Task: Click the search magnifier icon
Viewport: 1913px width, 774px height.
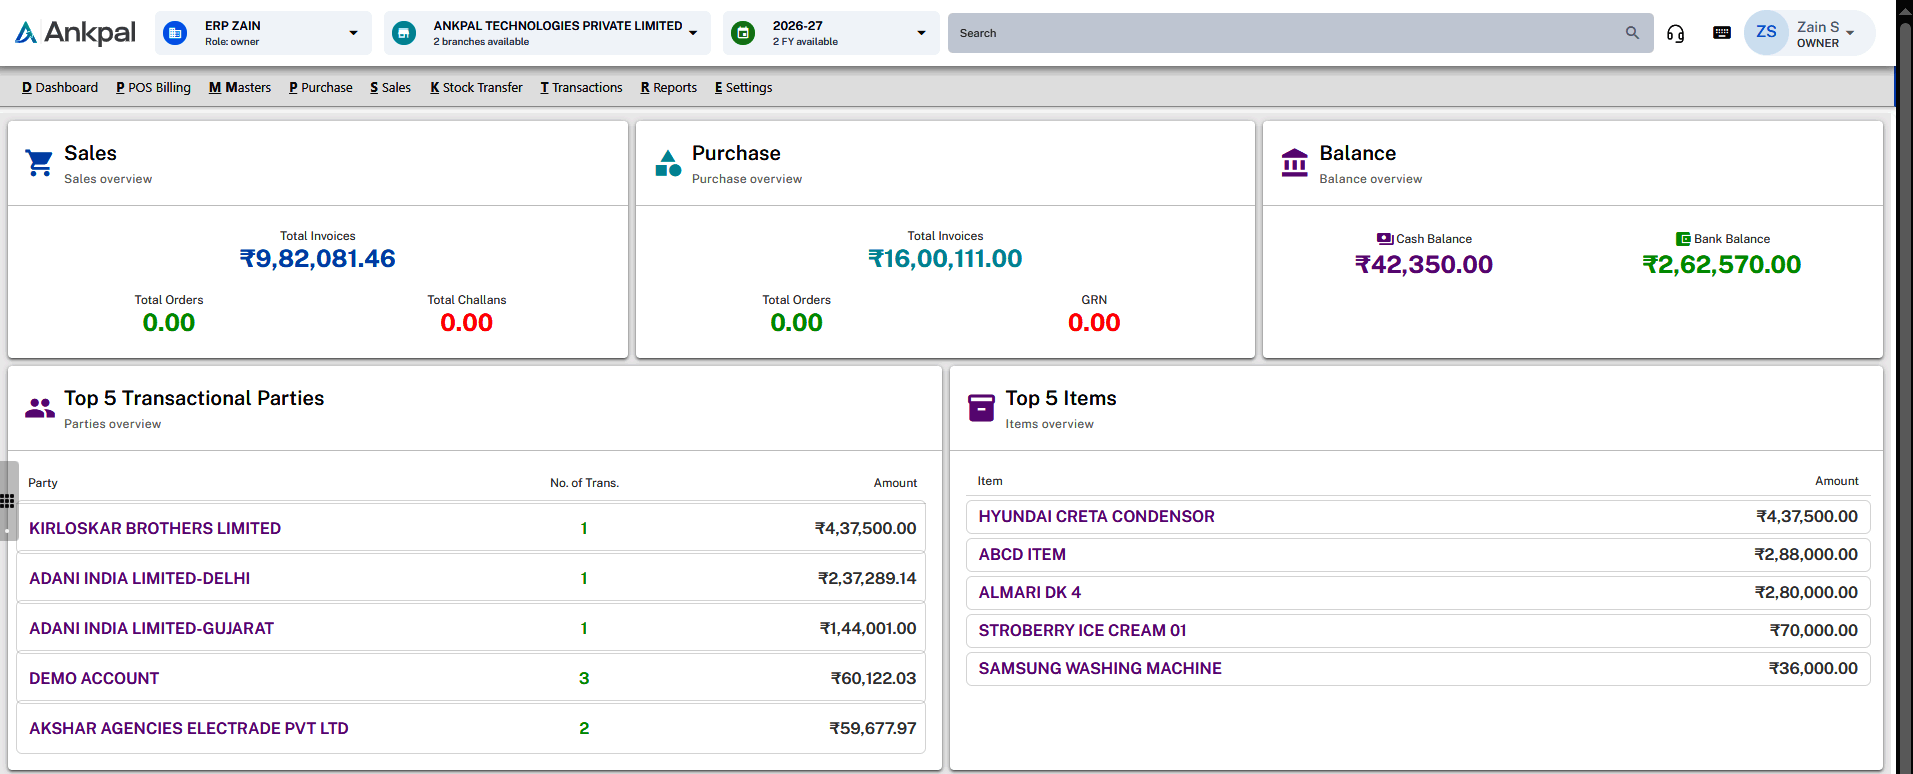Action: click(x=1632, y=33)
